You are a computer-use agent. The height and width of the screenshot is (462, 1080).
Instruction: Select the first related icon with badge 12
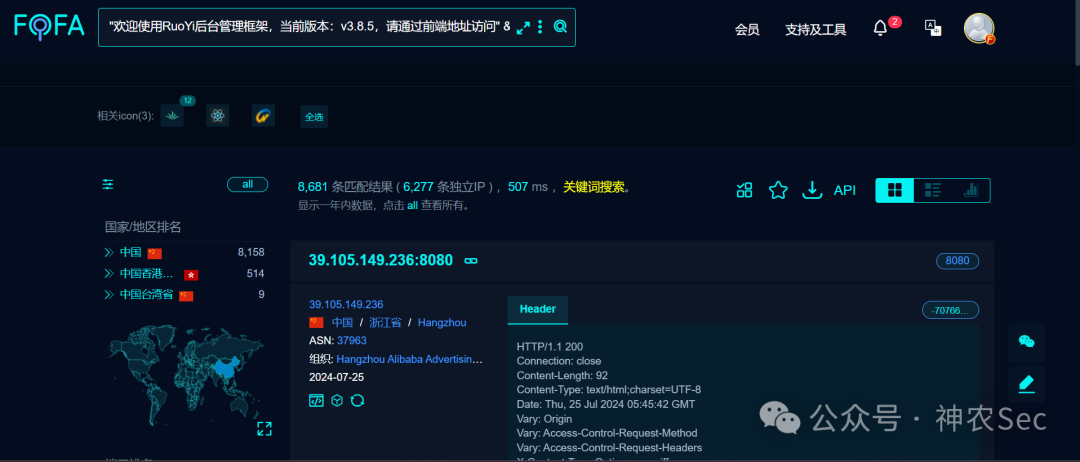coord(172,116)
